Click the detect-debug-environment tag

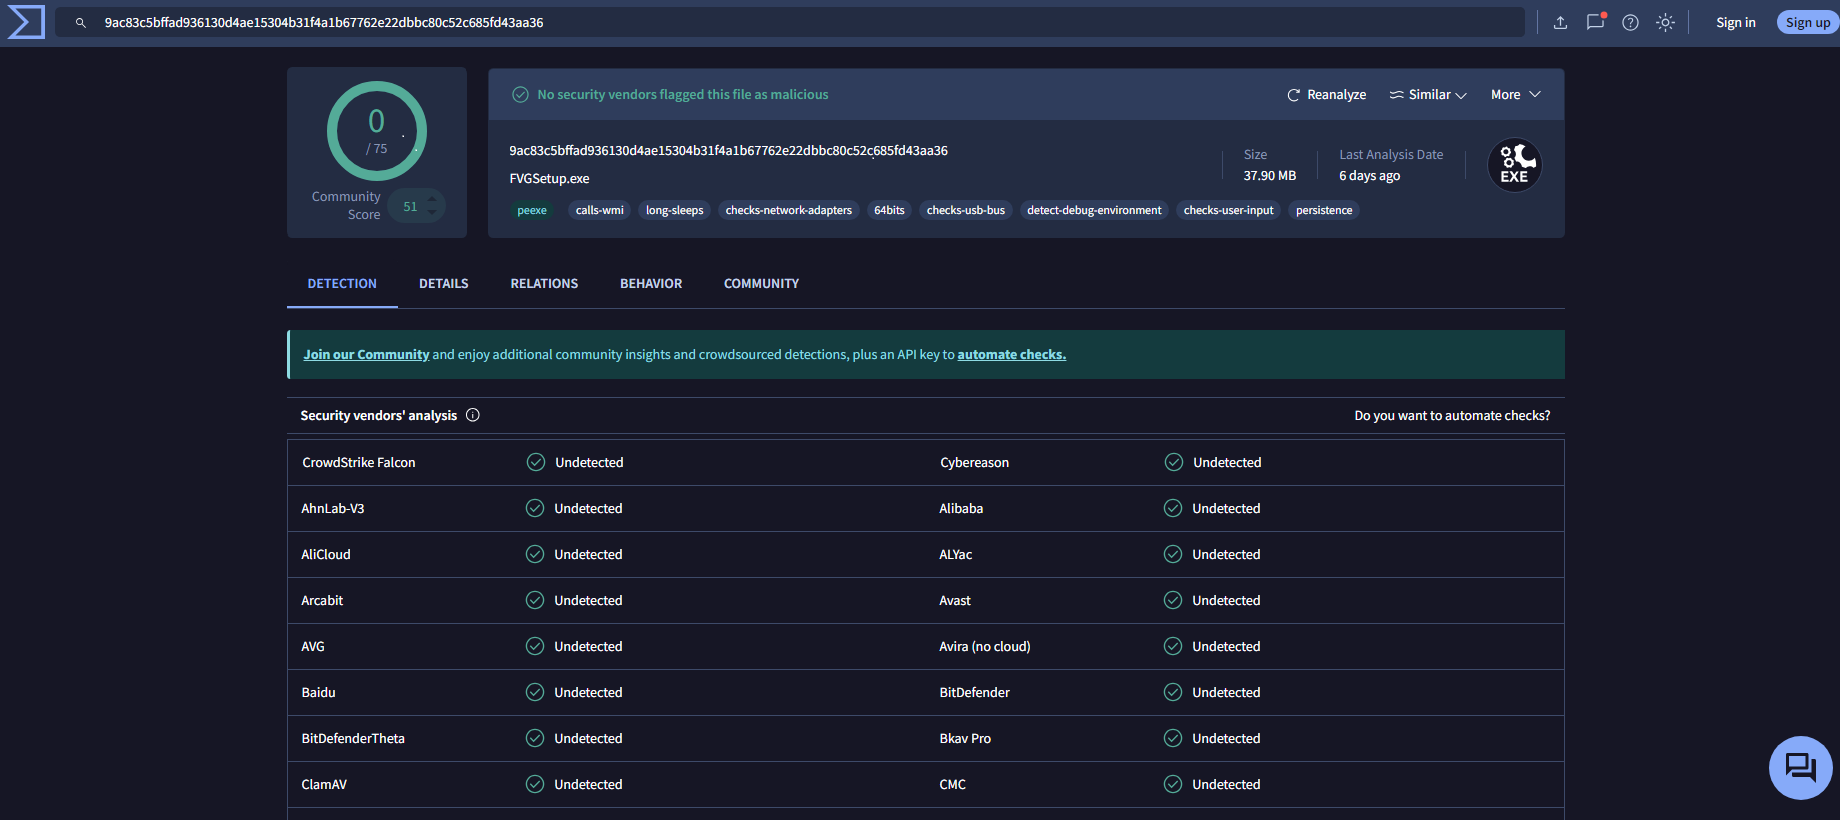coord(1094,210)
